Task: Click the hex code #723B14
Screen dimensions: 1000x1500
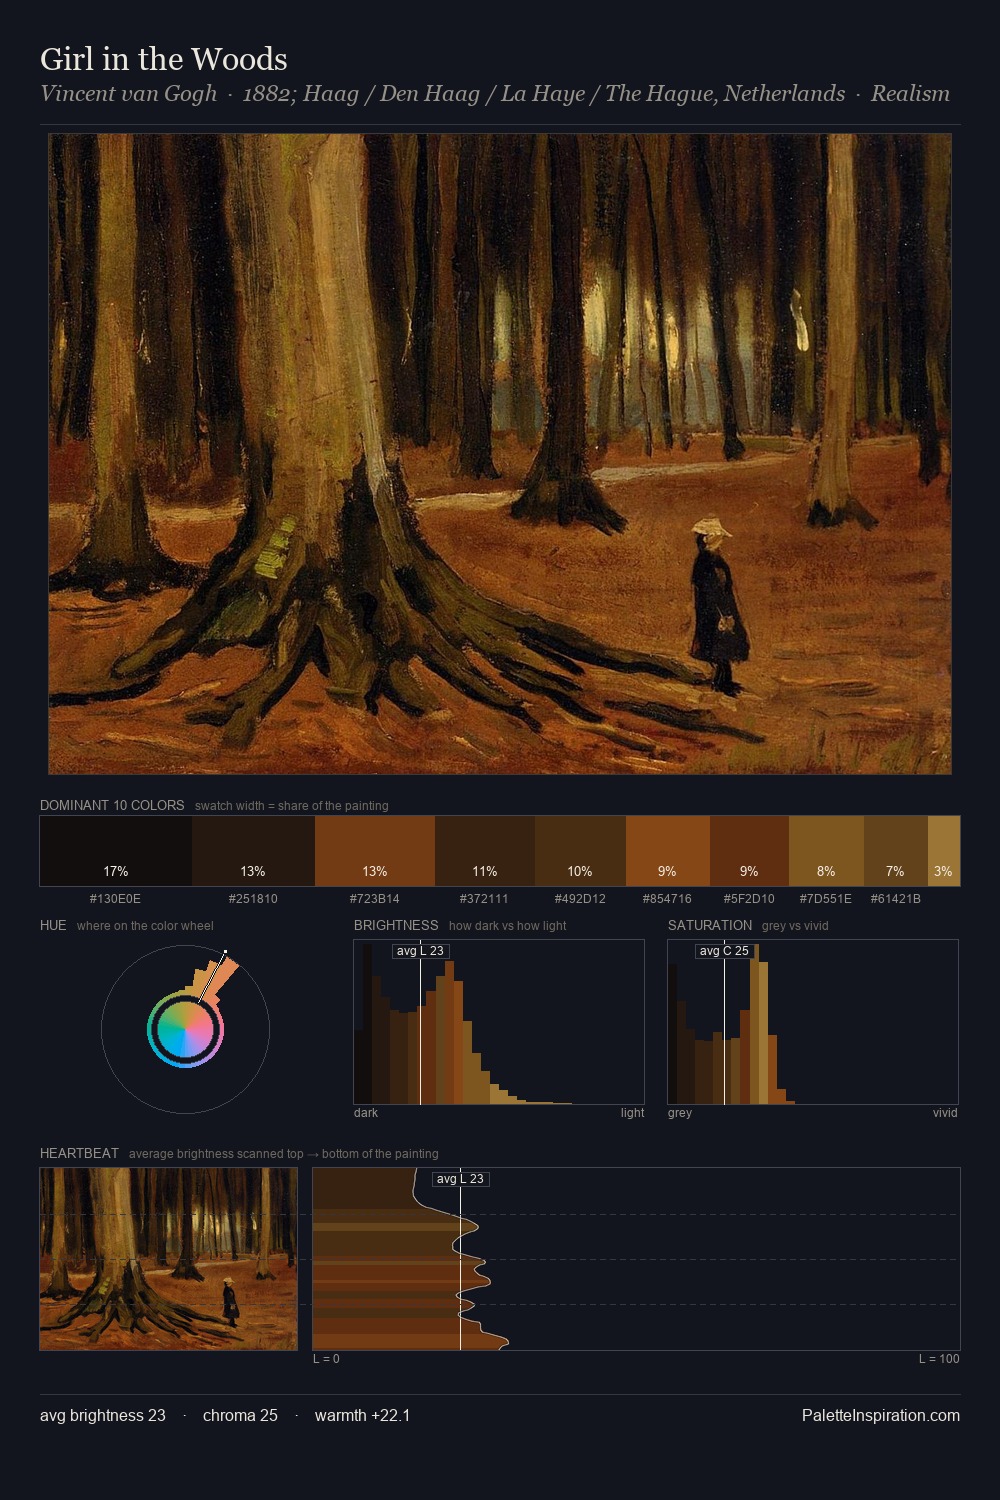Action: pos(375,899)
